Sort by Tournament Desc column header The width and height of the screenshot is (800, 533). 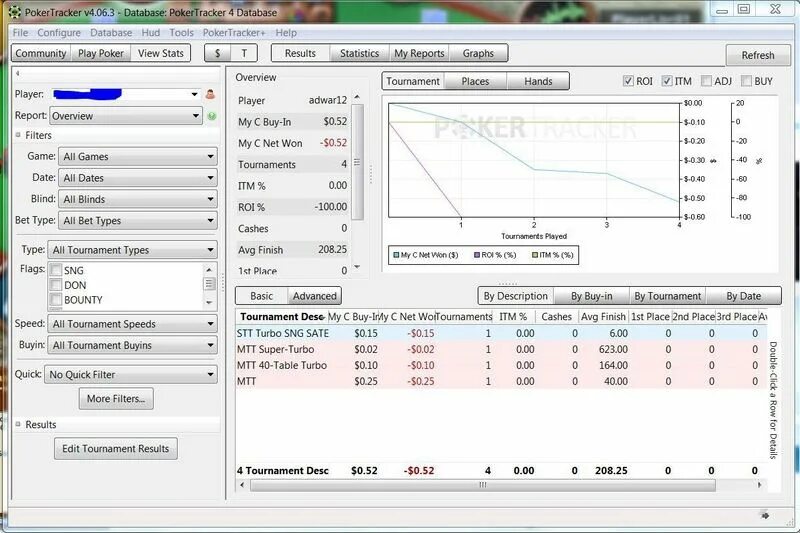pos(282,317)
